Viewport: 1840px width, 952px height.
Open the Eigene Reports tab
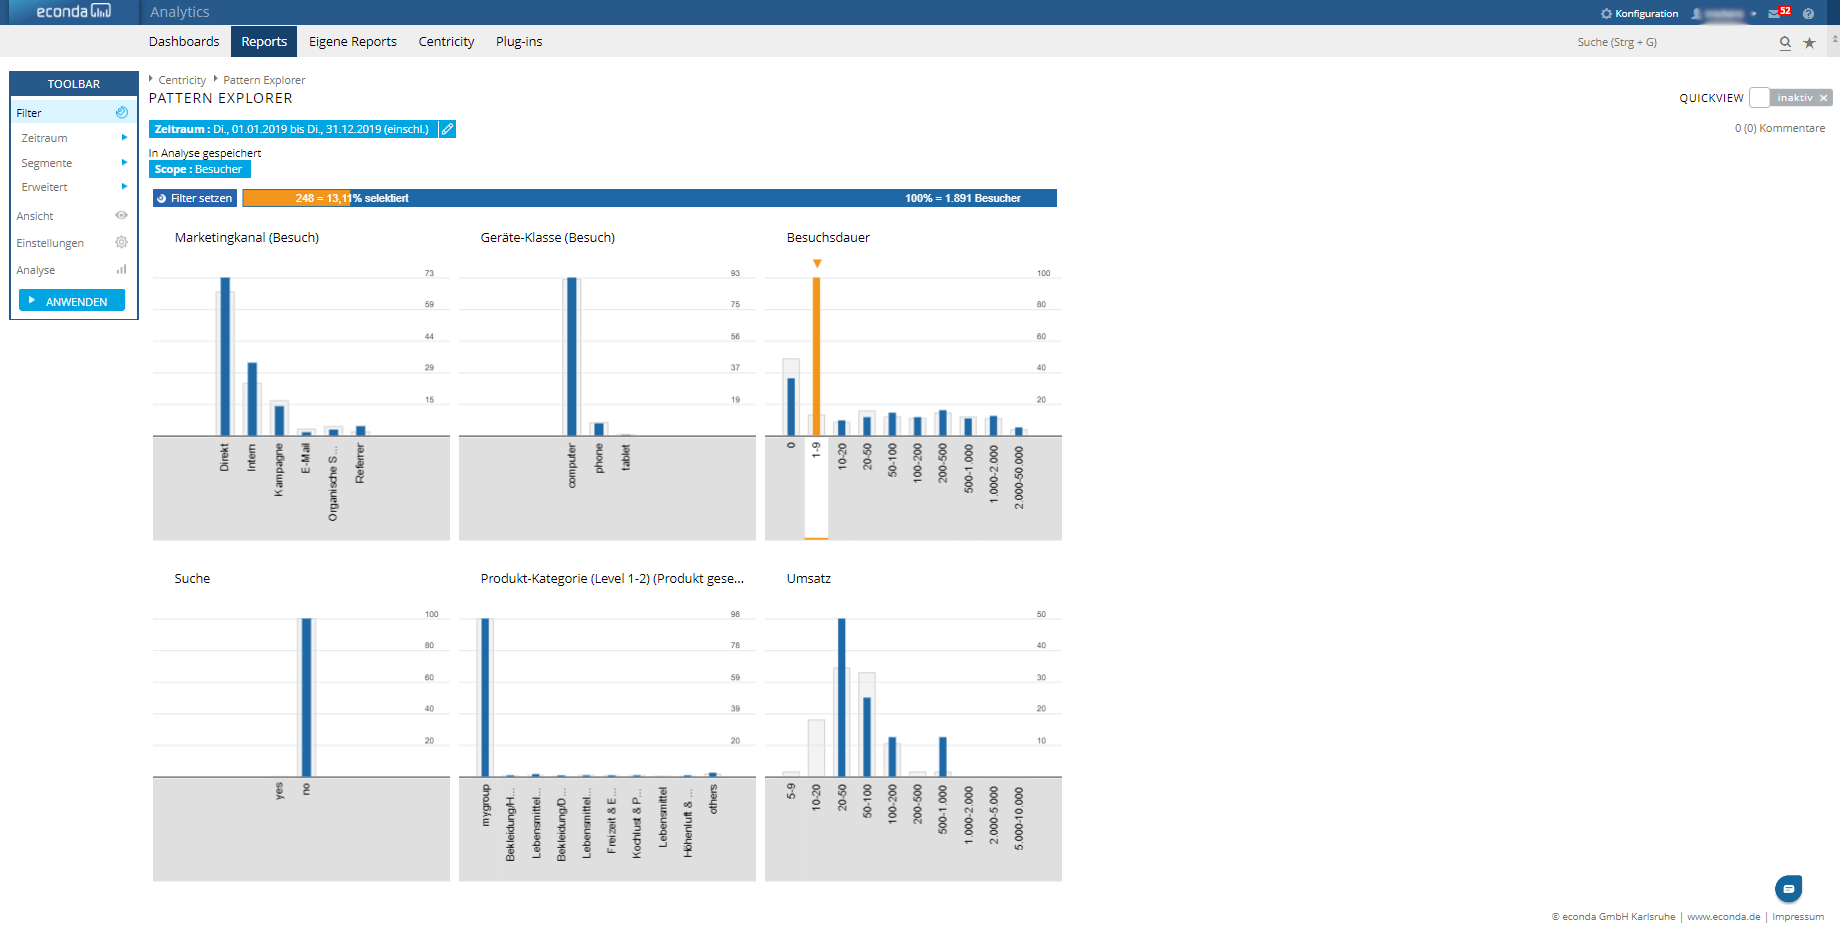pyautogui.click(x=352, y=41)
